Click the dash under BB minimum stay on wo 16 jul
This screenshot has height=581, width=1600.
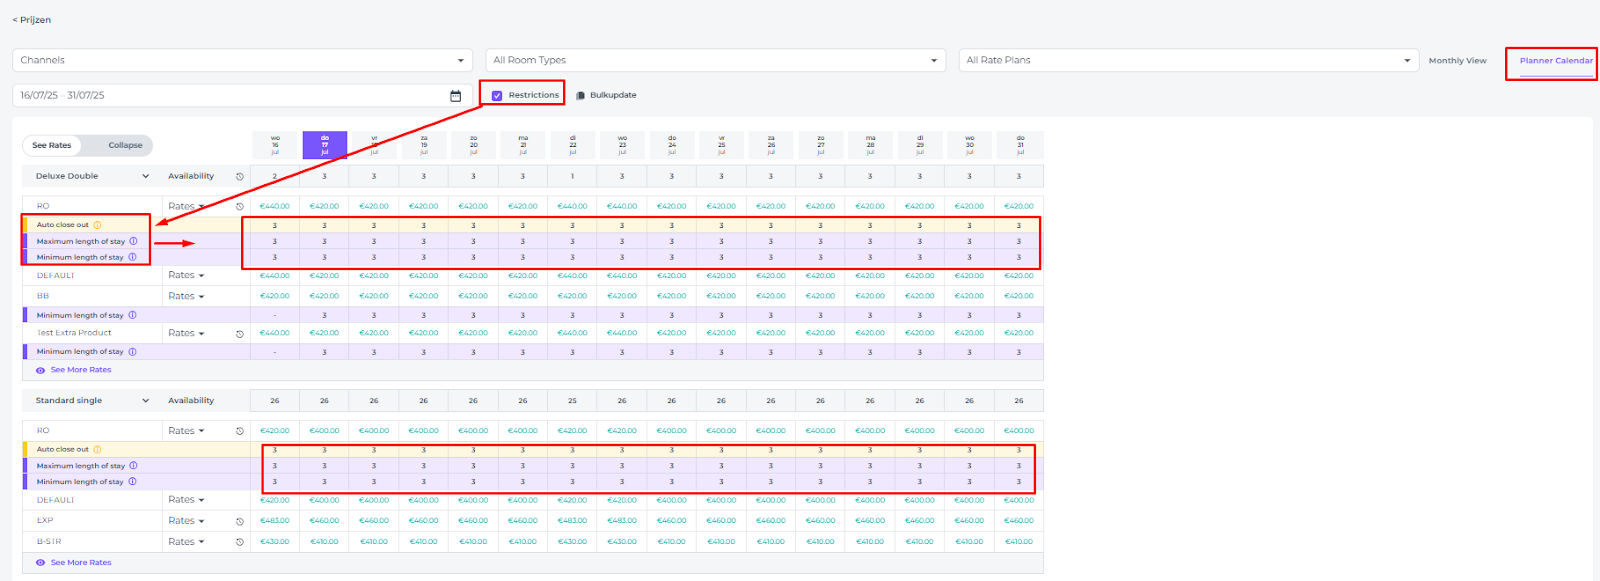pyautogui.click(x=275, y=315)
